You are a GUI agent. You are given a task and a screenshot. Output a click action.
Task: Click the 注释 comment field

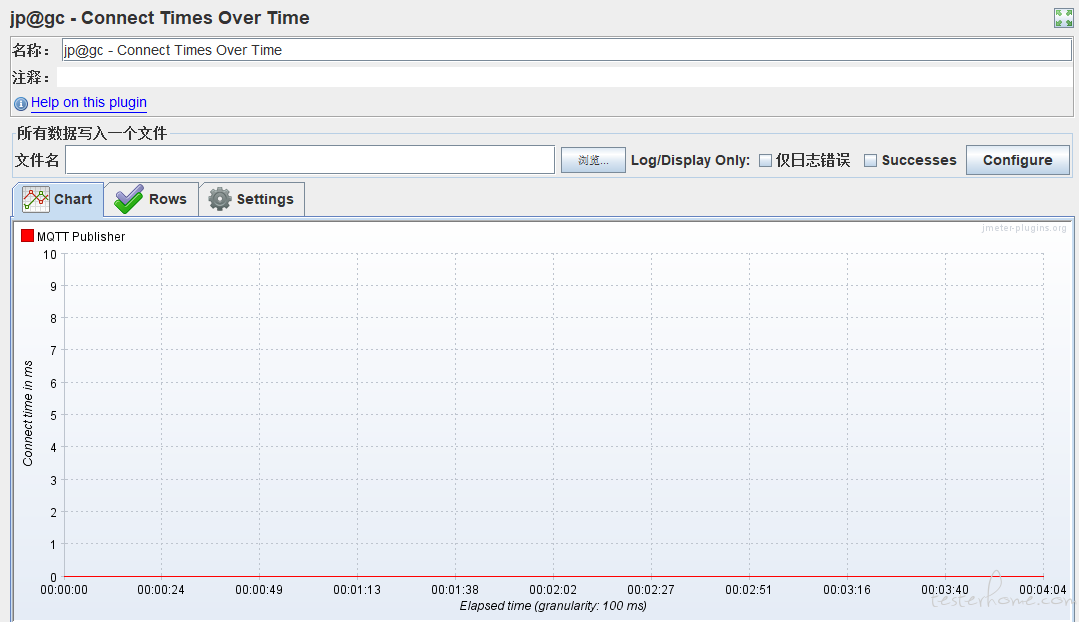[x=564, y=77]
